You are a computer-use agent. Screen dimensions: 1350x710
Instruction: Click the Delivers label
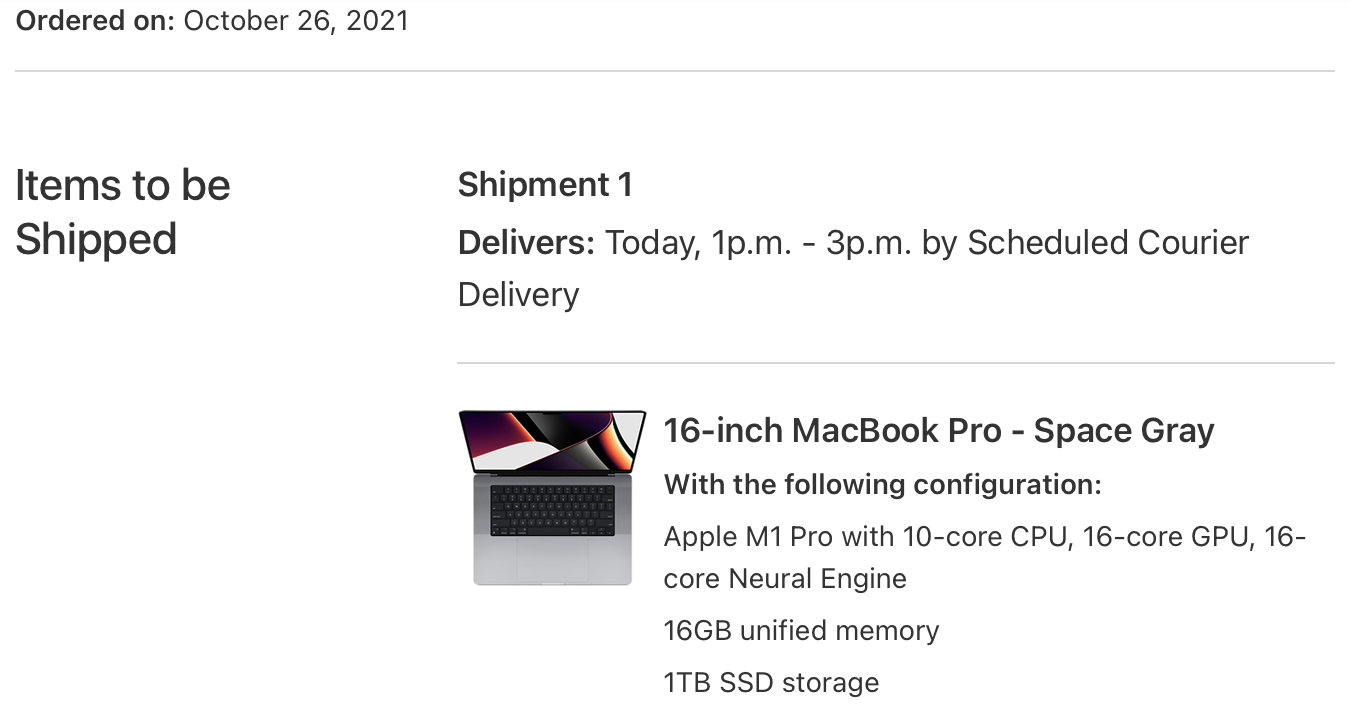tap(527, 243)
